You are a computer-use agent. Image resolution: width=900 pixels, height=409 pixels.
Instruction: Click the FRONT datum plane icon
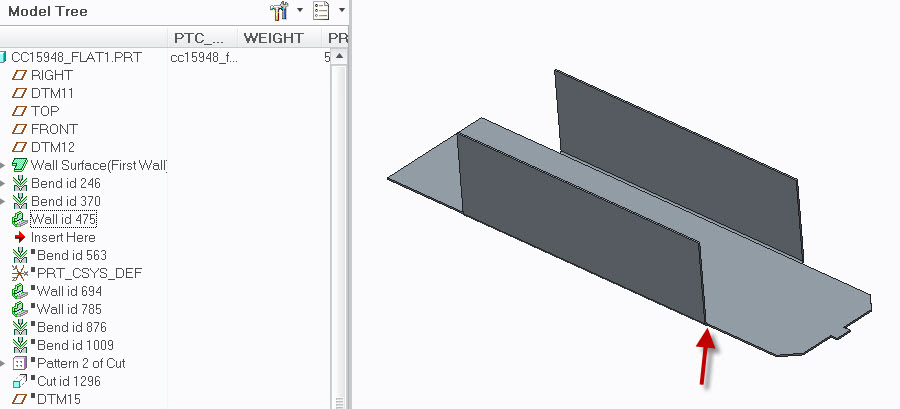(x=20, y=129)
